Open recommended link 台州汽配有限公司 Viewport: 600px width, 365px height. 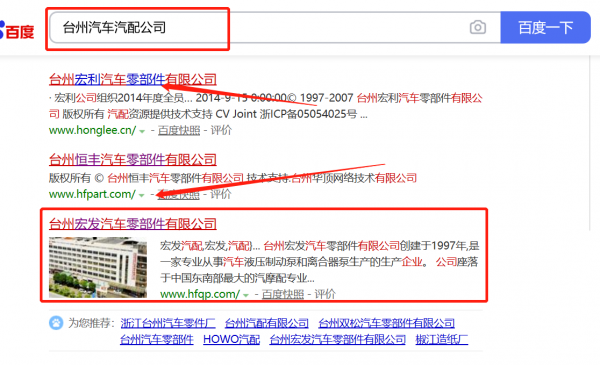click(267, 323)
